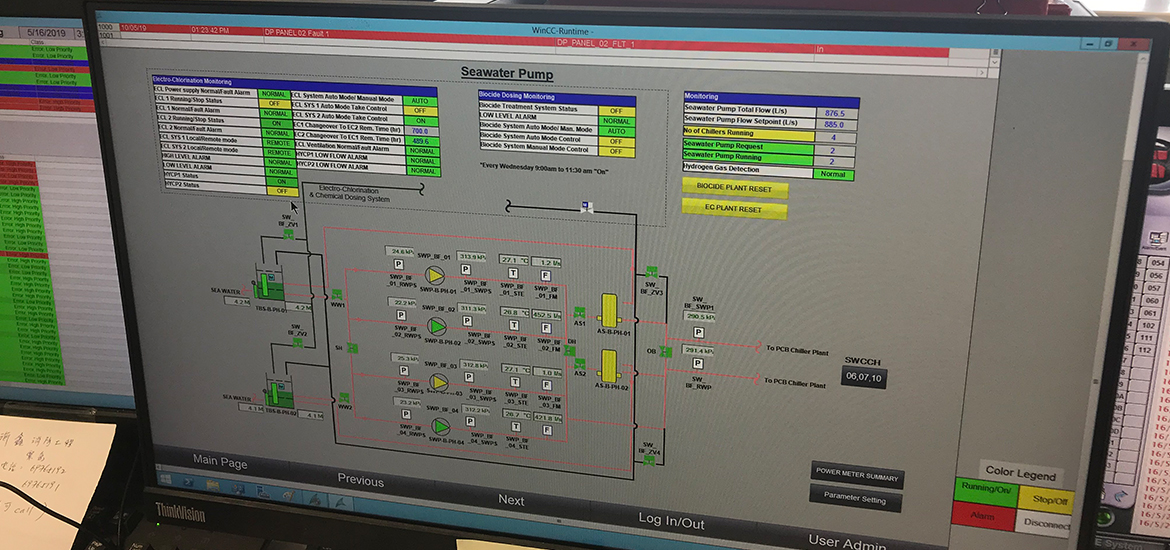The height and width of the screenshot is (550, 1170).
Task: Navigate to the Previous screen
Action: [x=360, y=480]
